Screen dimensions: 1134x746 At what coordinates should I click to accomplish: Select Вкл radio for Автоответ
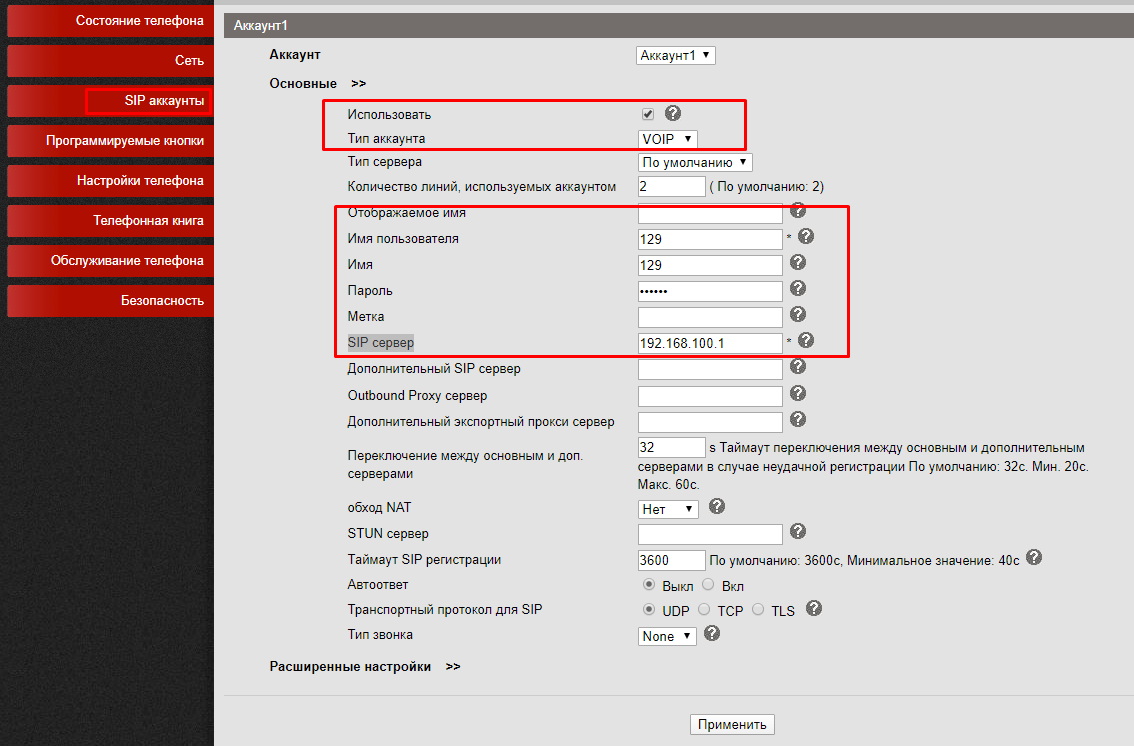point(708,585)
